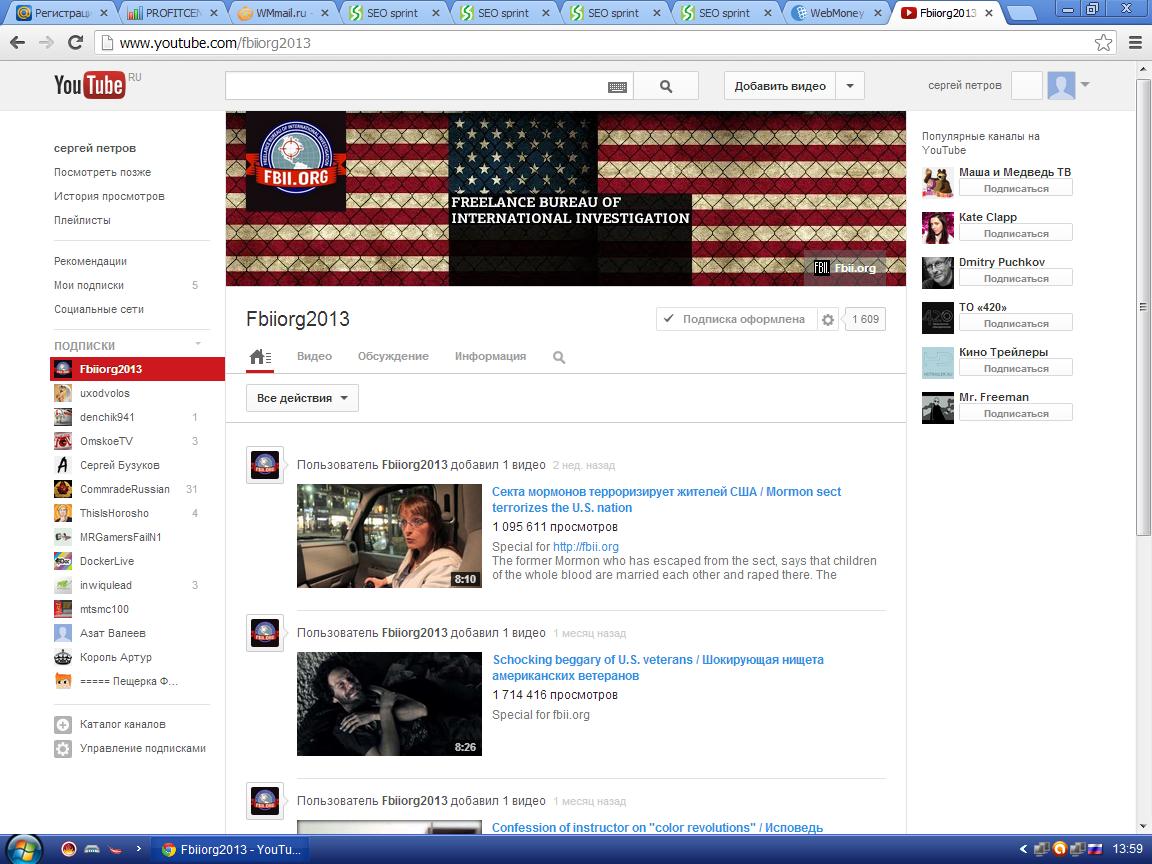Open subscription settings gear icon
Viewport: 1152px width, 864px height.
pyautogui.click(x=828, y=320)
